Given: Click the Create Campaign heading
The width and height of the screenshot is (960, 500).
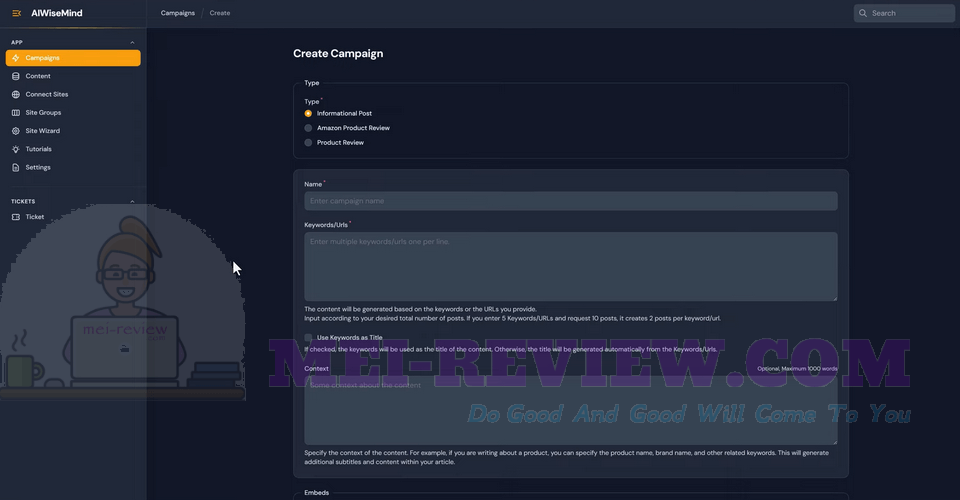Looking at the screenshot, I should click(x=338, y=54).
